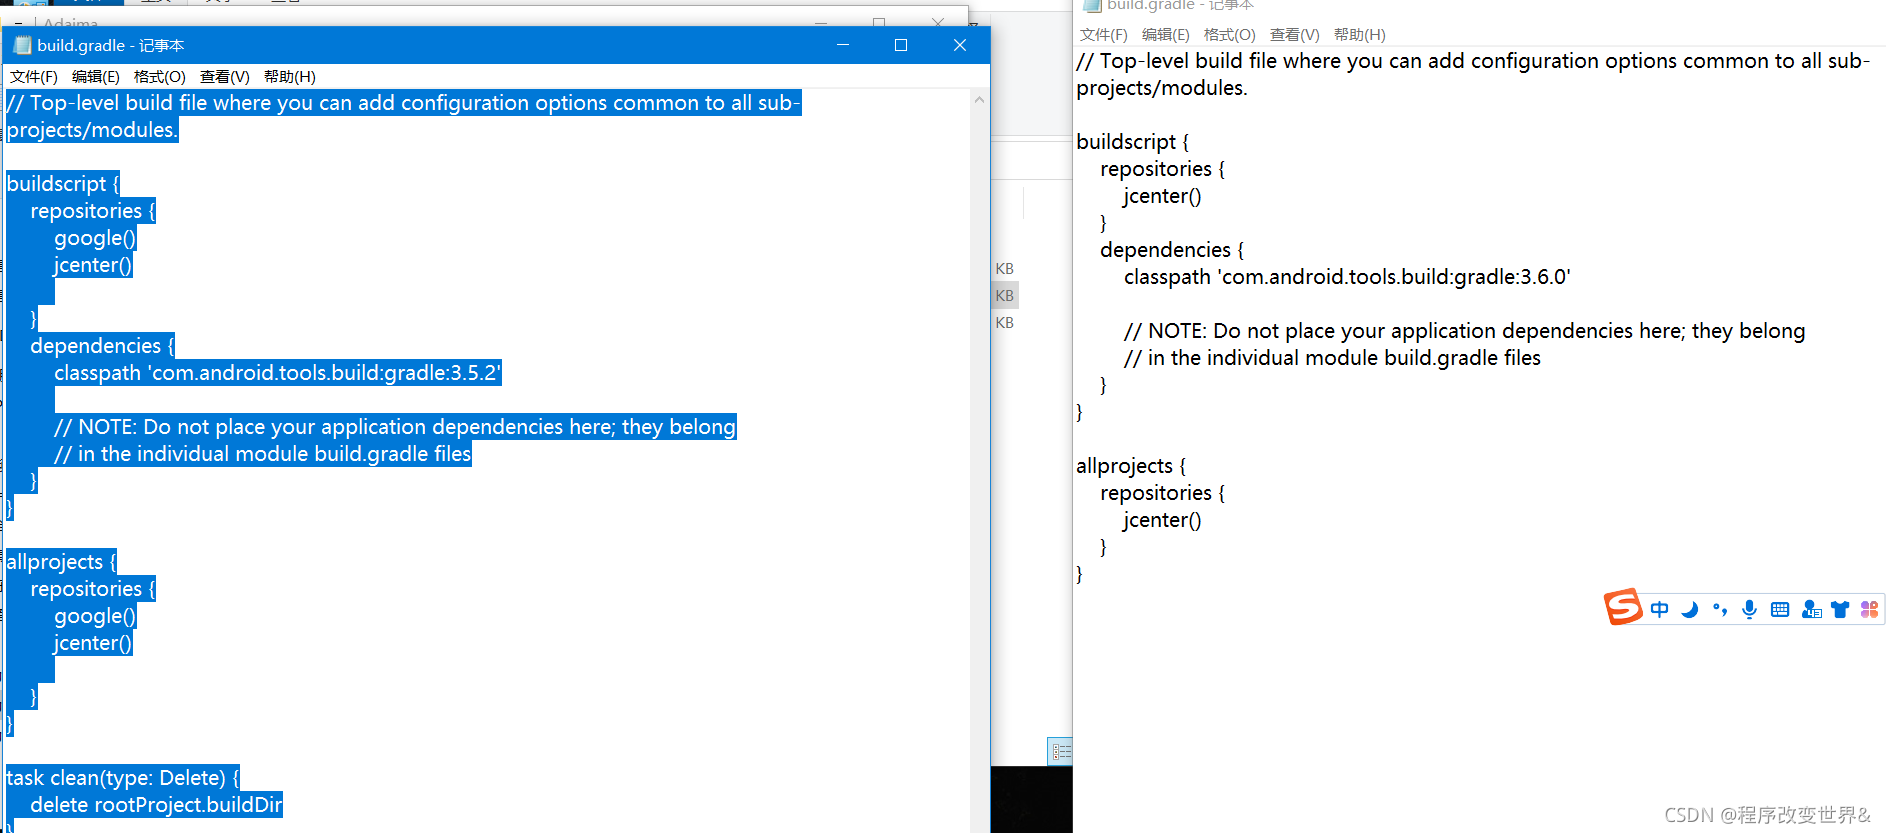Click '// in the individual module' line in left Notepad

(x=263, y=454)
